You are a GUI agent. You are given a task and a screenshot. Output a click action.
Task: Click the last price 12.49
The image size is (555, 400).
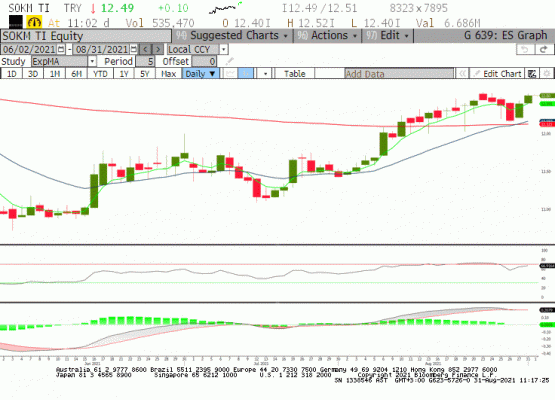click(x=118, y=8)
